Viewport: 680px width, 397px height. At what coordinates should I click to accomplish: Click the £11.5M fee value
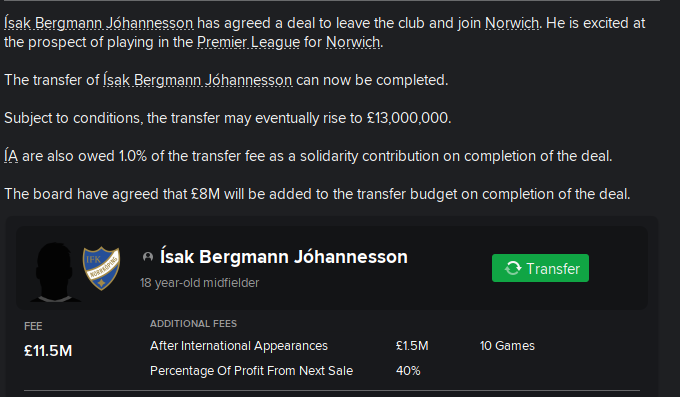coord(48,351)
